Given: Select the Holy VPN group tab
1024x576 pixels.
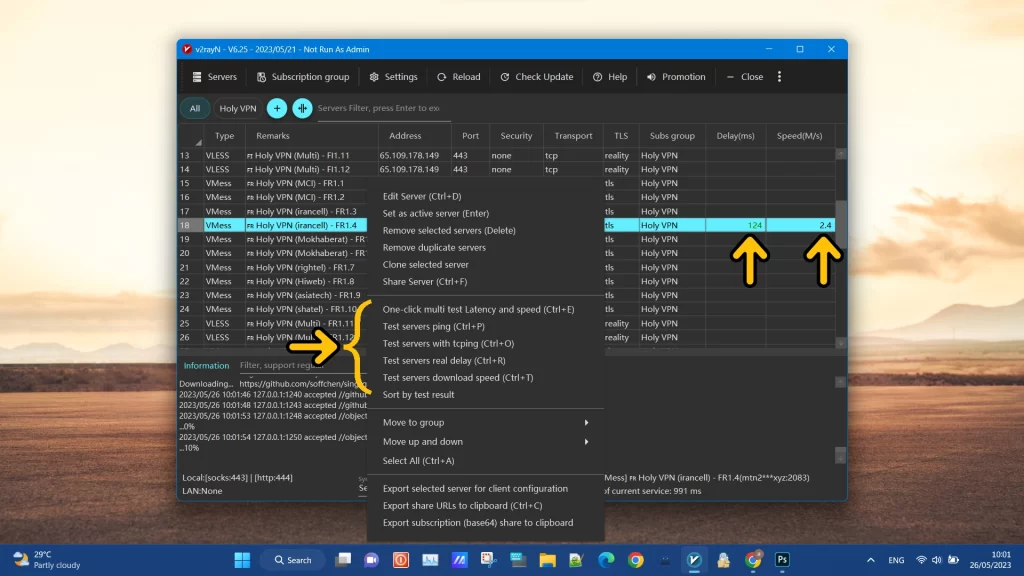Looking at the screenshot, I should (x=236, y=108).
